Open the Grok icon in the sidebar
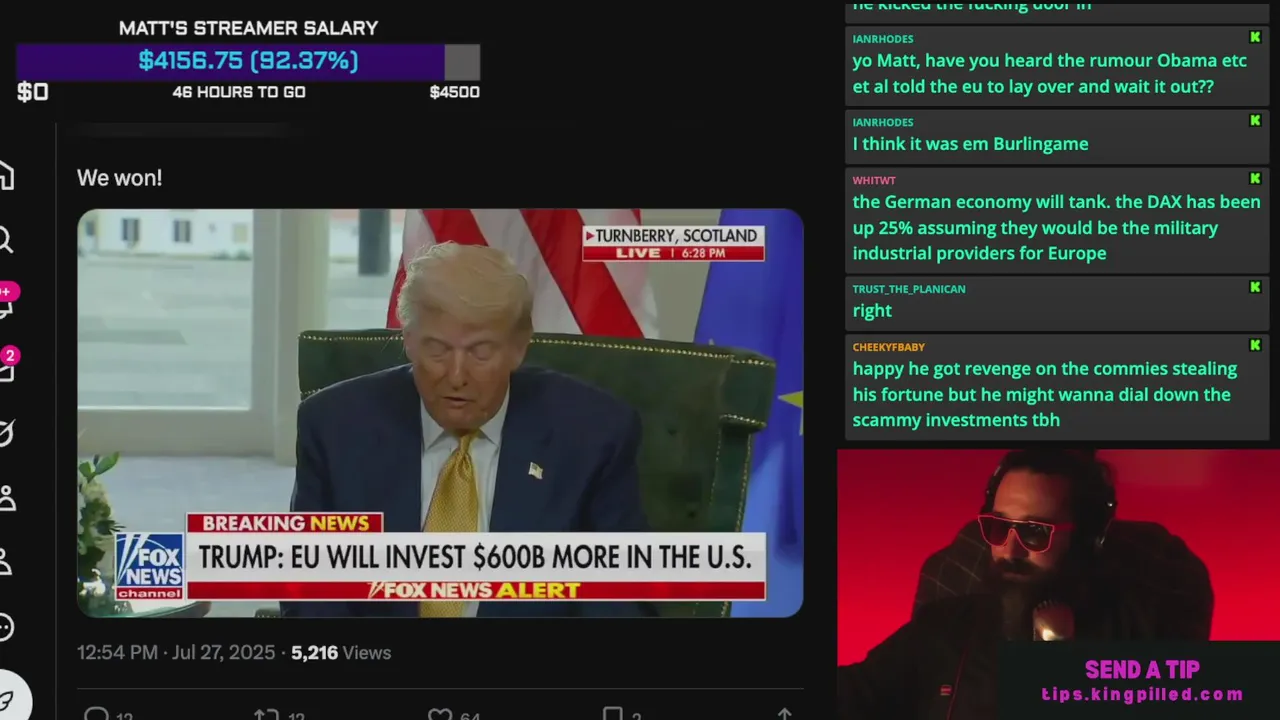This screenshot has height=720, width=1280. (5, 433)
